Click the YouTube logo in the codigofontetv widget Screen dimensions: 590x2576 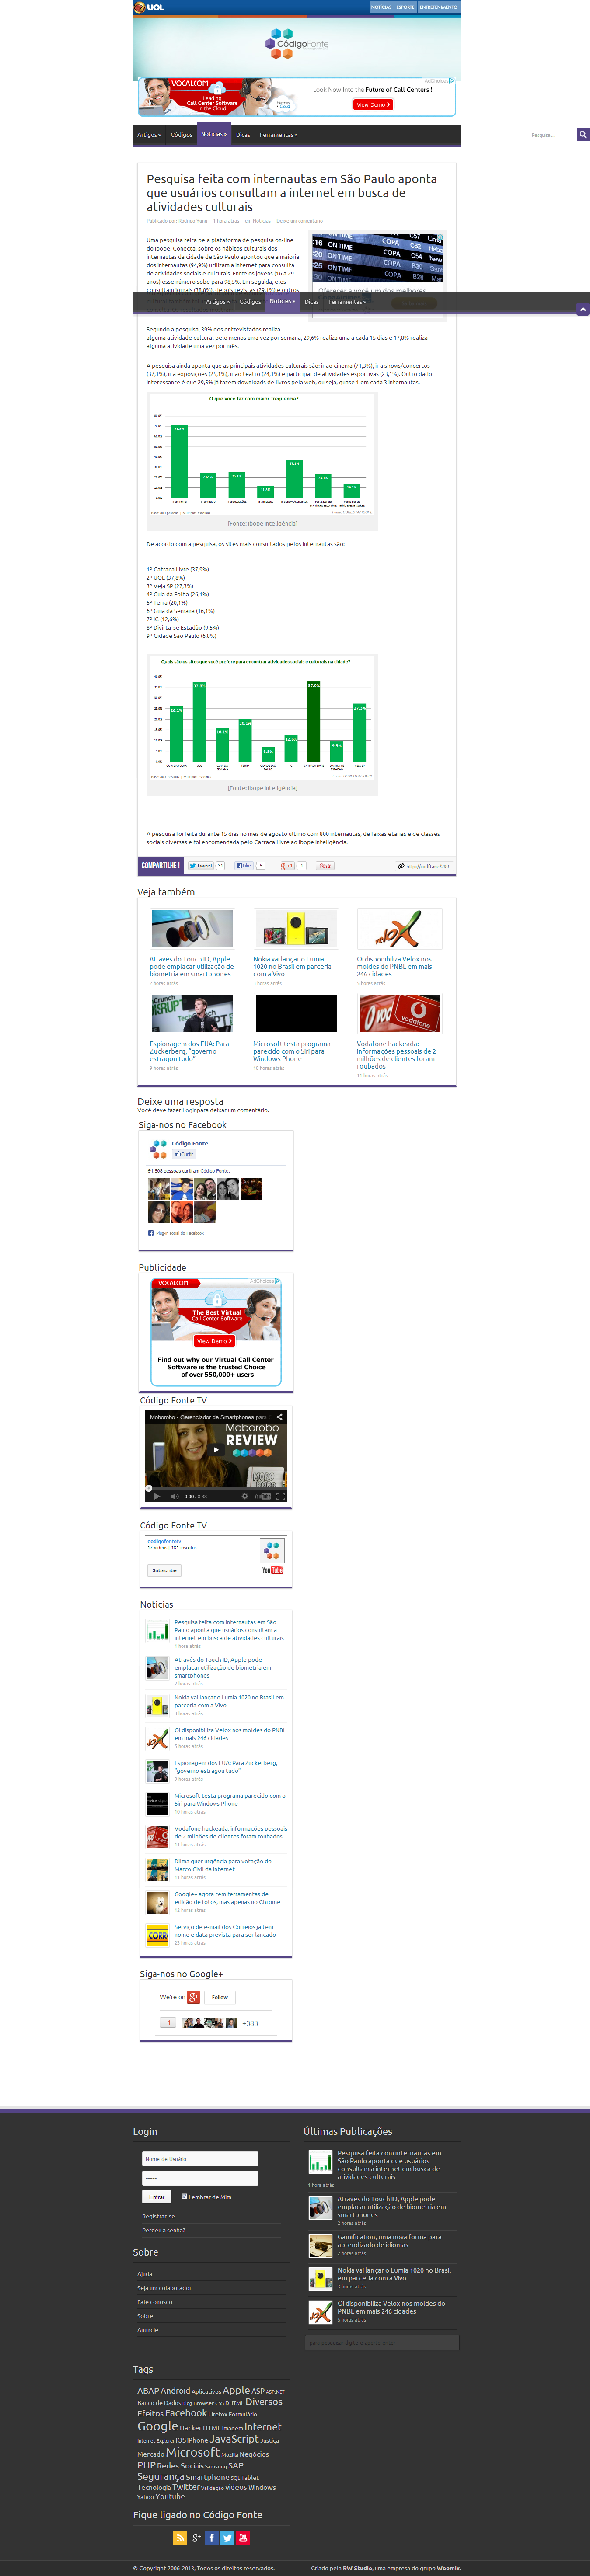tap(273, 1570)
